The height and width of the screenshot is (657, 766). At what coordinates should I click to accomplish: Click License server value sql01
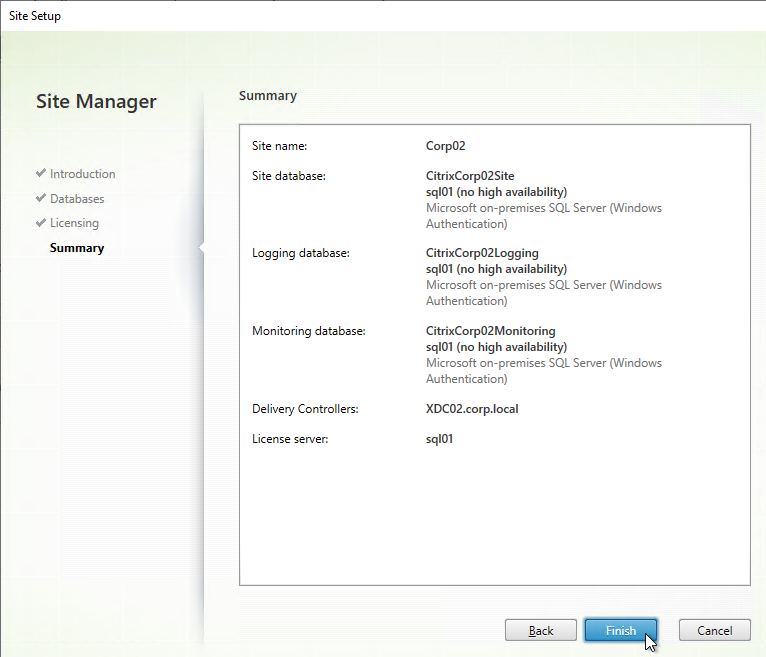click(x=439, y=439)
